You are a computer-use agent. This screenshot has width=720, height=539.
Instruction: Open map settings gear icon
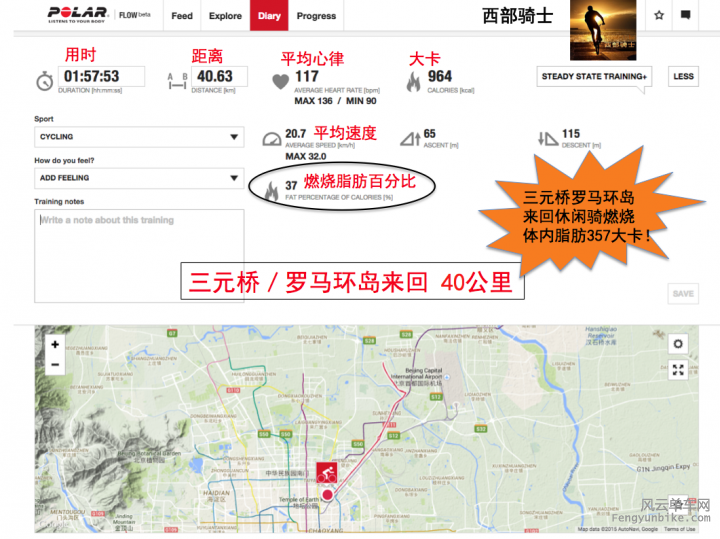tap(678, 343)
